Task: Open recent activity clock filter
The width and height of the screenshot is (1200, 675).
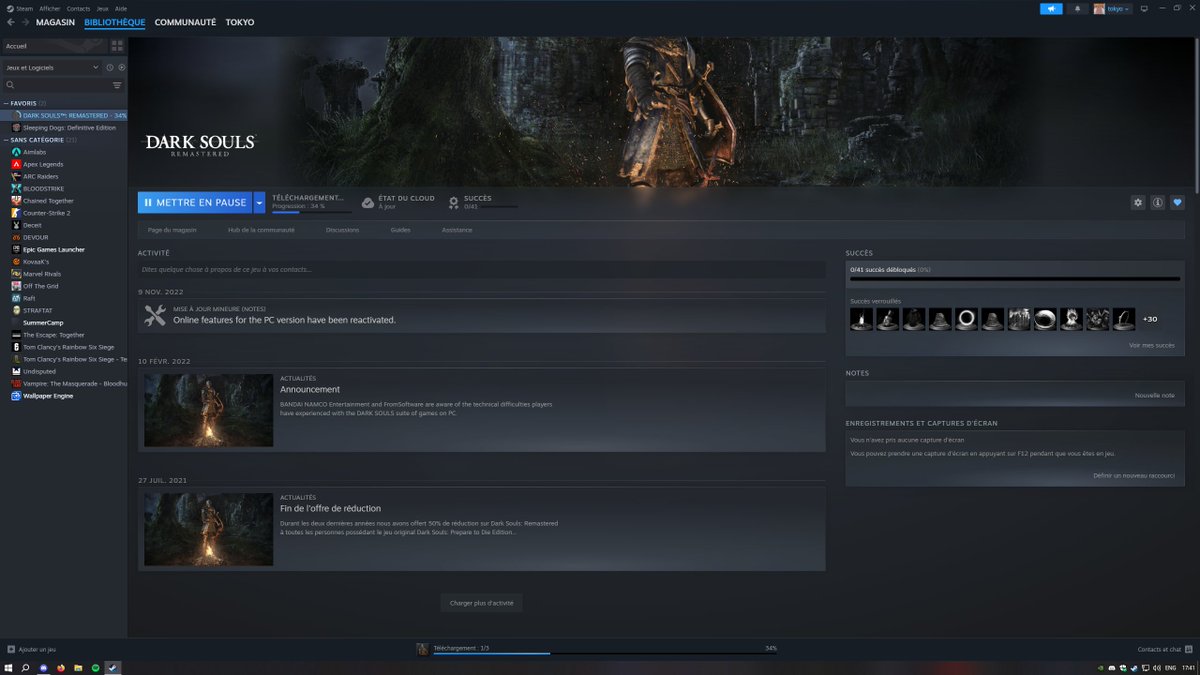Action: pos(110,67)
